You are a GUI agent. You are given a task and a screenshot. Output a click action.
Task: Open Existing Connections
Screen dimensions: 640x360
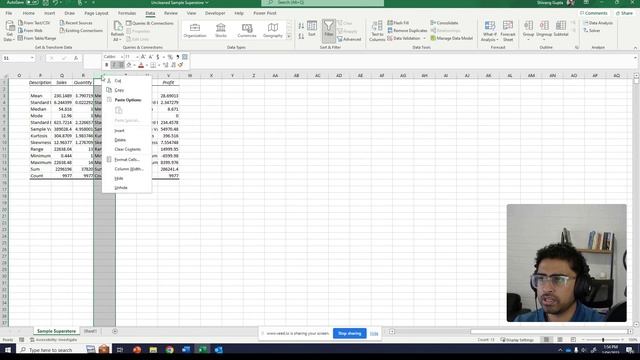tap(81, 31)
